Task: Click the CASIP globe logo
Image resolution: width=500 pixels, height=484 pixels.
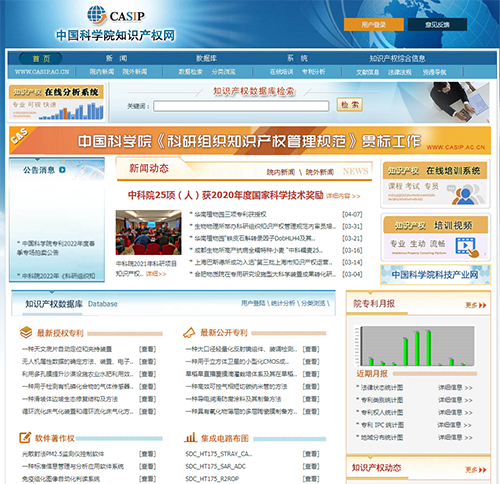Action: (97, 15)
